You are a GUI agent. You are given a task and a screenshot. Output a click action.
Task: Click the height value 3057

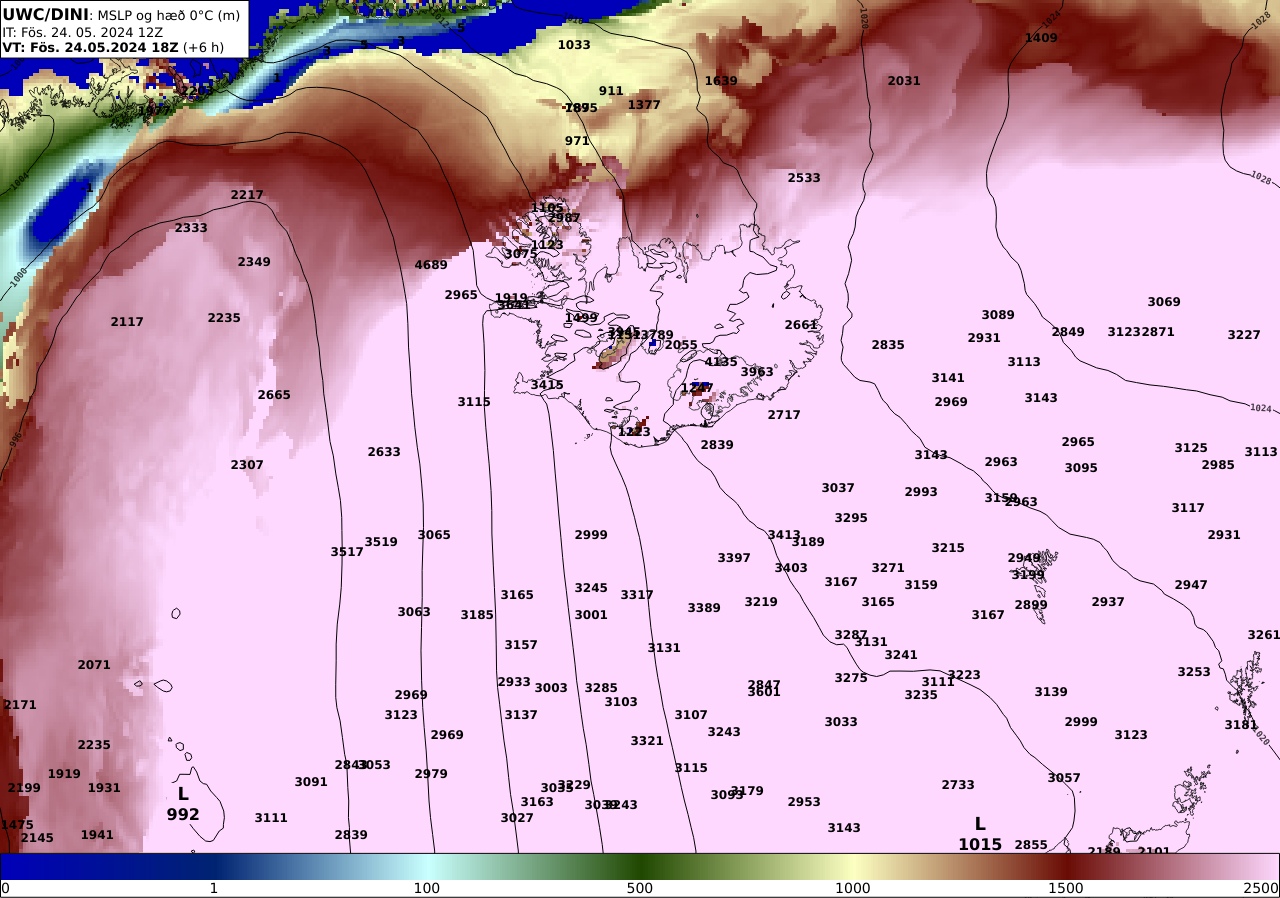click(1064, 778)
